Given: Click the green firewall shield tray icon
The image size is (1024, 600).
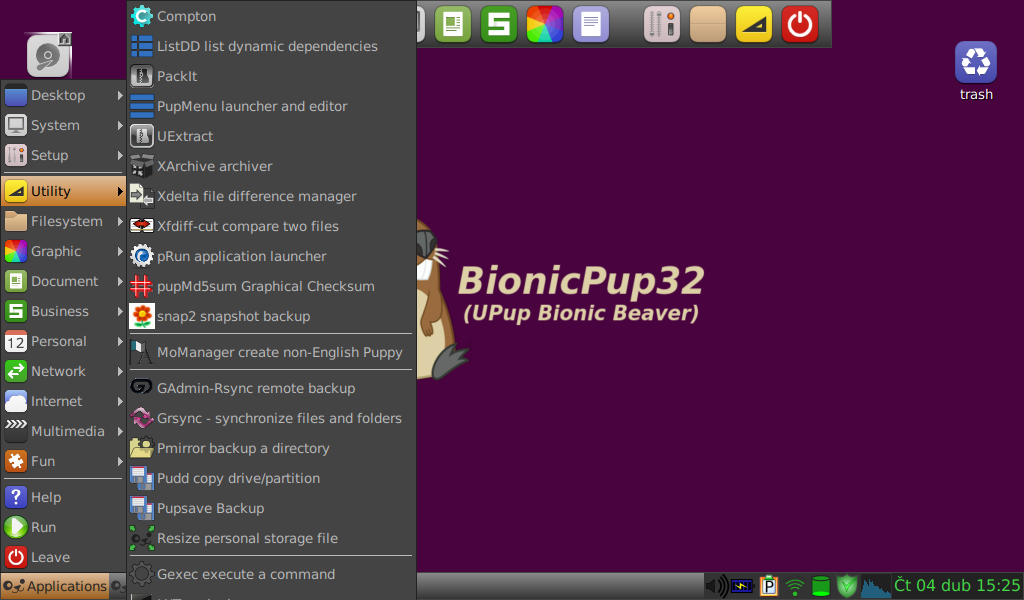Looking at the screenshot, I should point(847,586).
